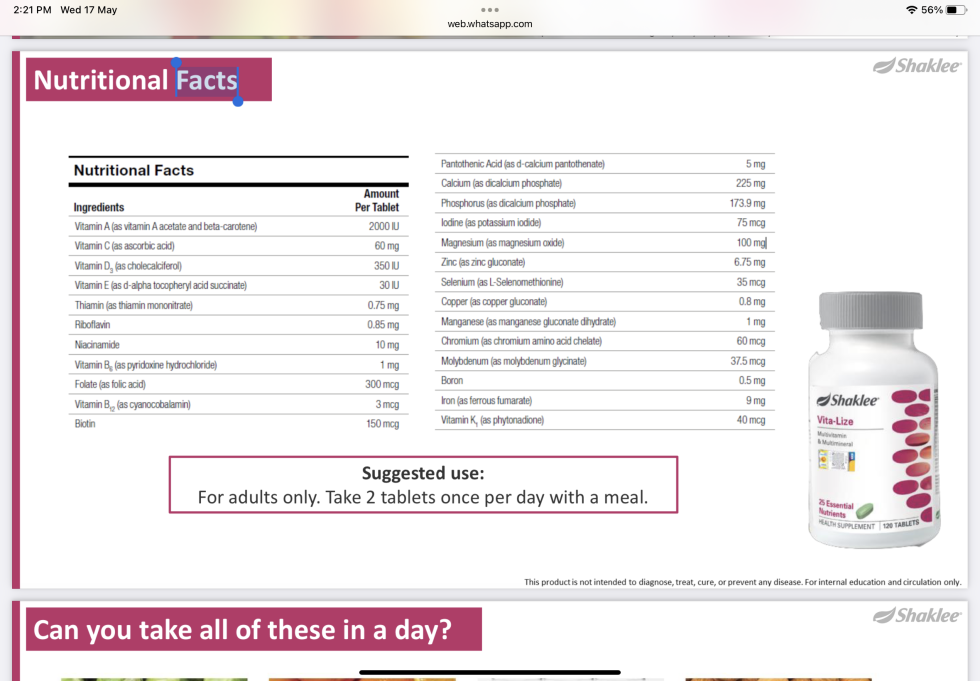Tap the 37.5 mcg value
The width and height of the screenshot is (980, 681).
coord(748,361)
